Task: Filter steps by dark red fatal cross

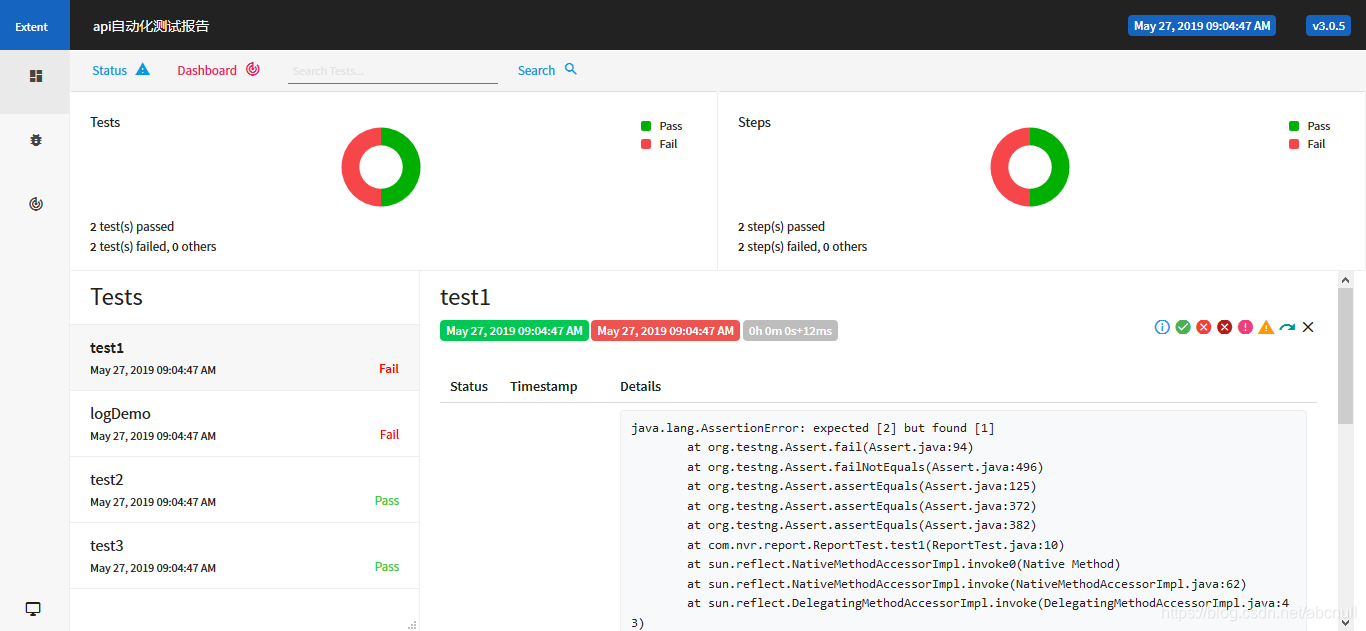Action: (x=1224, y=327)
